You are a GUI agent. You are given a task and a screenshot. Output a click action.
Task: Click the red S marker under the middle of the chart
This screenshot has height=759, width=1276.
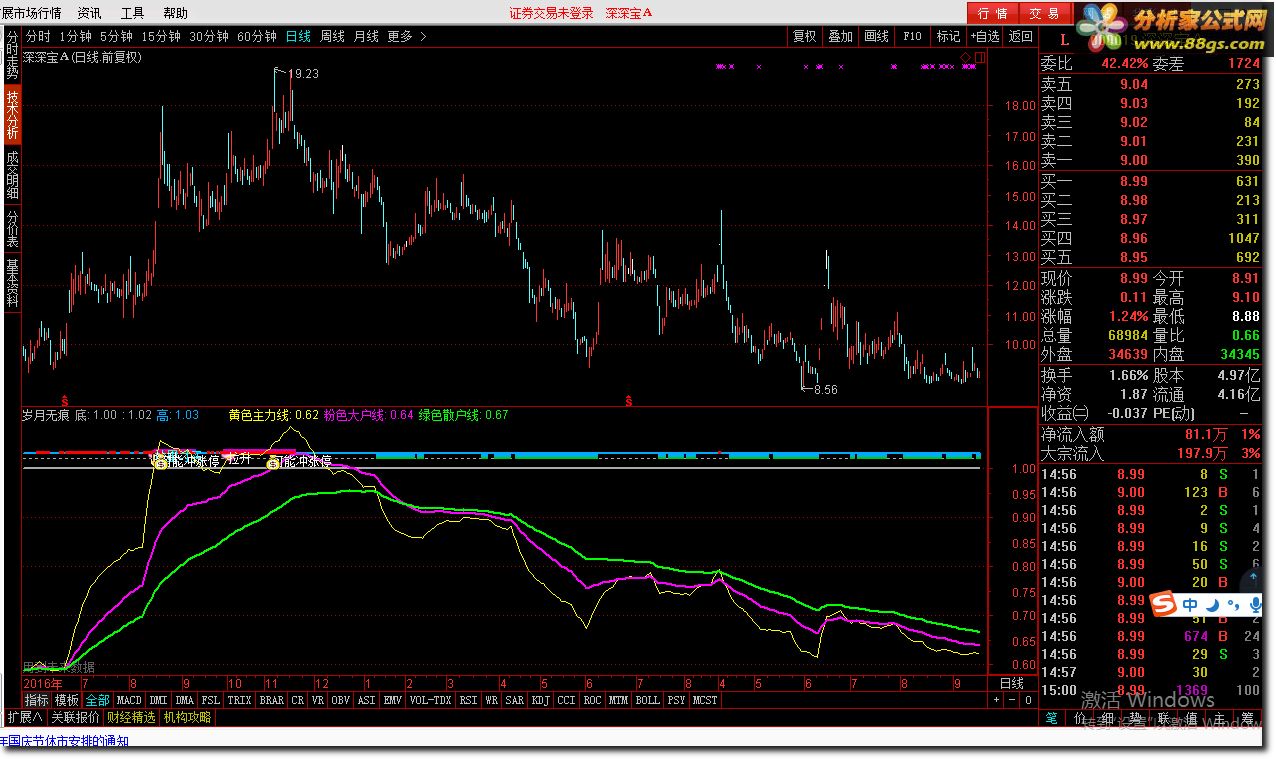click(629, 400)
